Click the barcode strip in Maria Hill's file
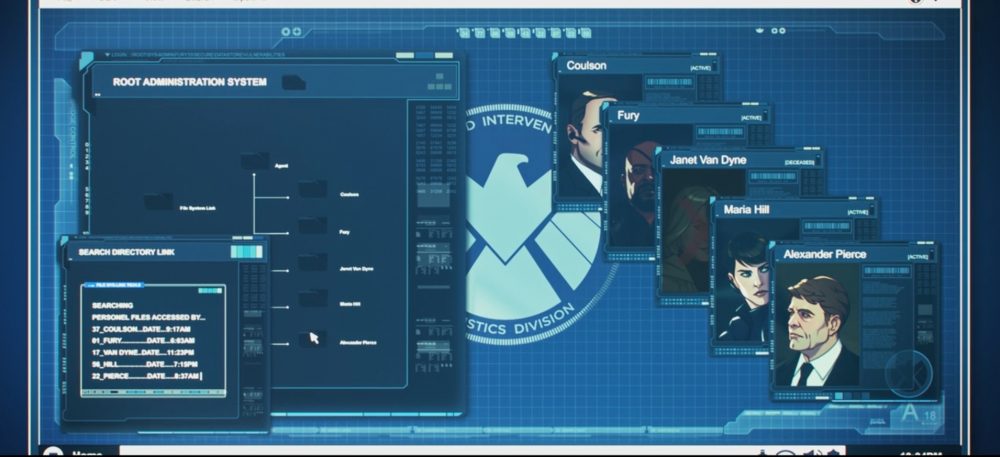Image resolution: width=1000 pixels, height=457 pixels. (827, 226)
